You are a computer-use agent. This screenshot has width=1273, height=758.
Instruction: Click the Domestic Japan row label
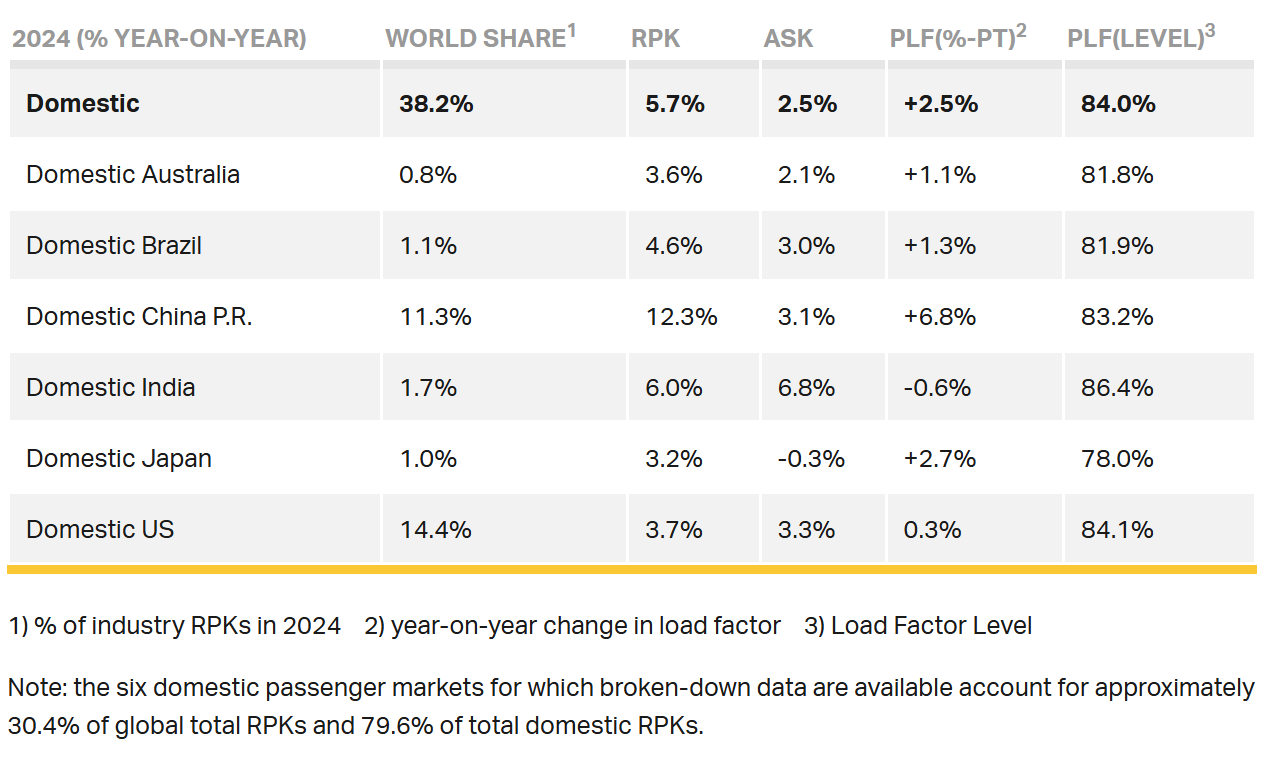(x=119, y=458)
